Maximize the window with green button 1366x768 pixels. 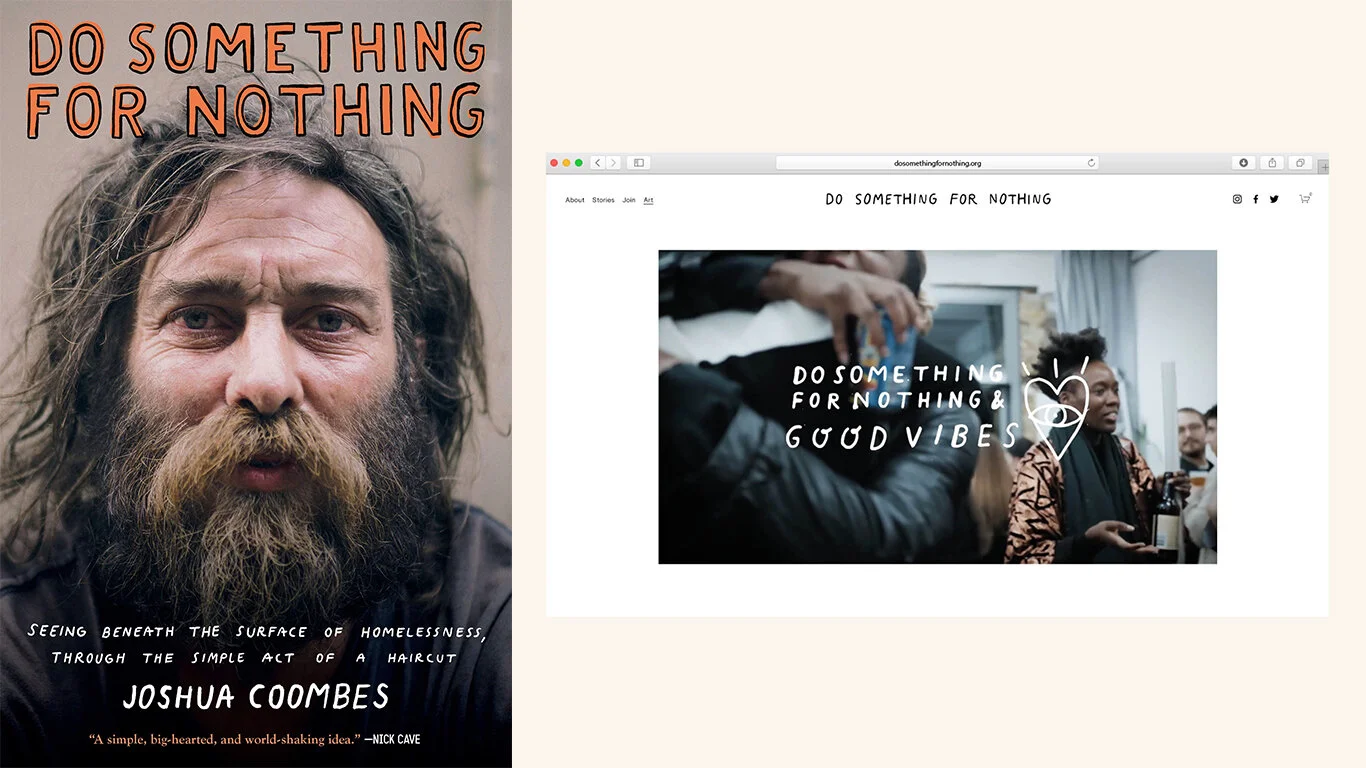[578, 163]
